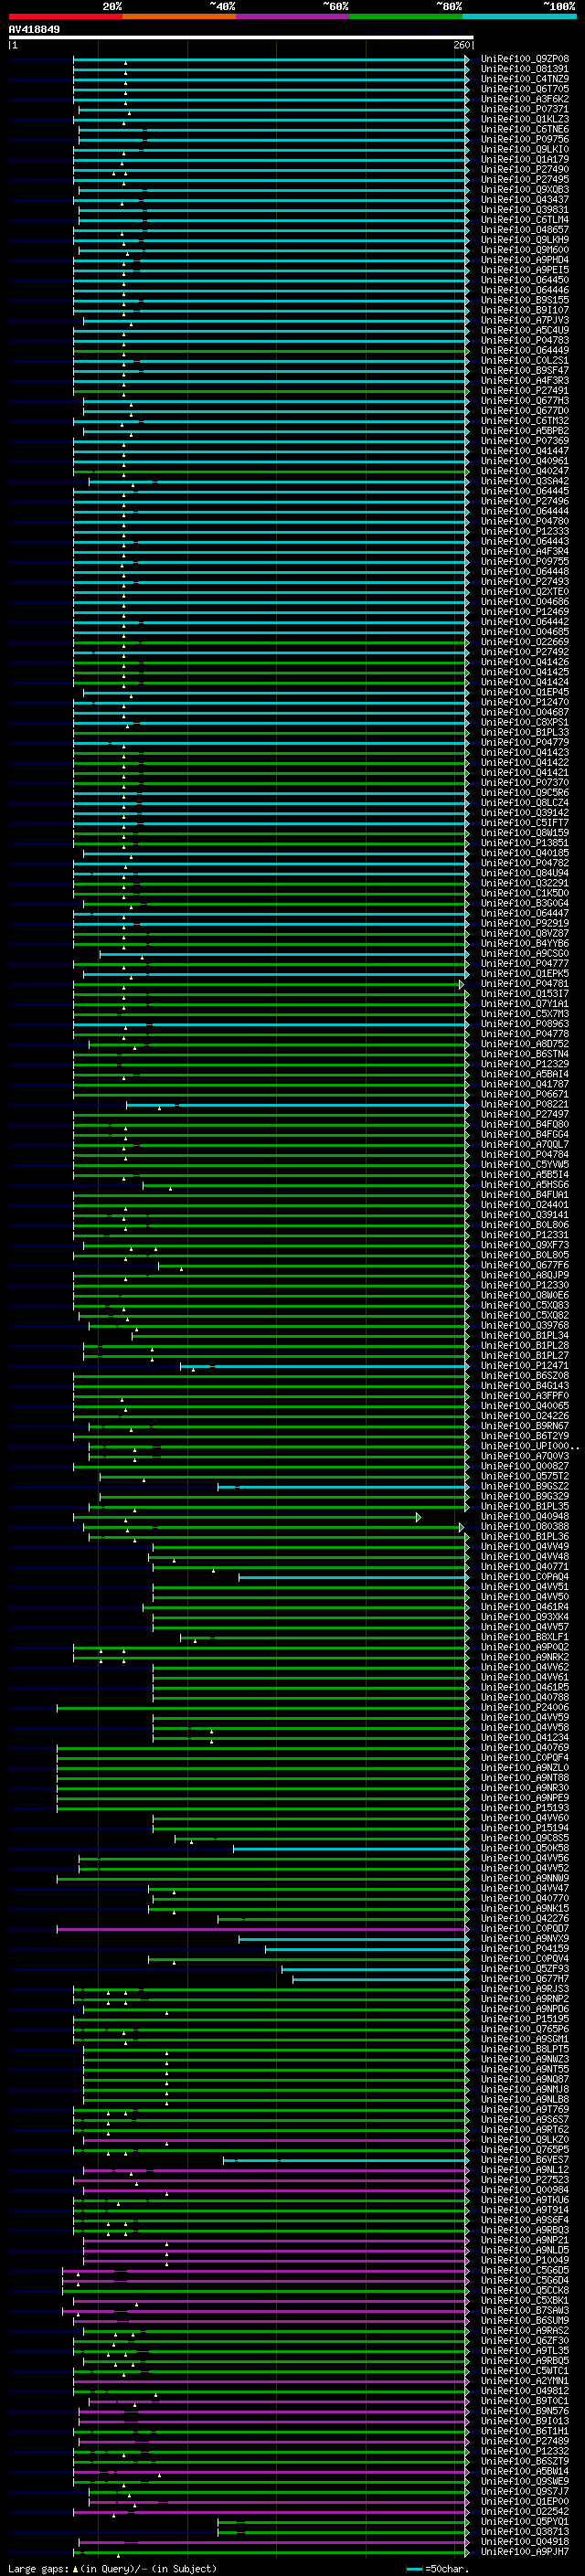
Task: Open hit UniRef100_C4TNZ9
Action: 525,79
